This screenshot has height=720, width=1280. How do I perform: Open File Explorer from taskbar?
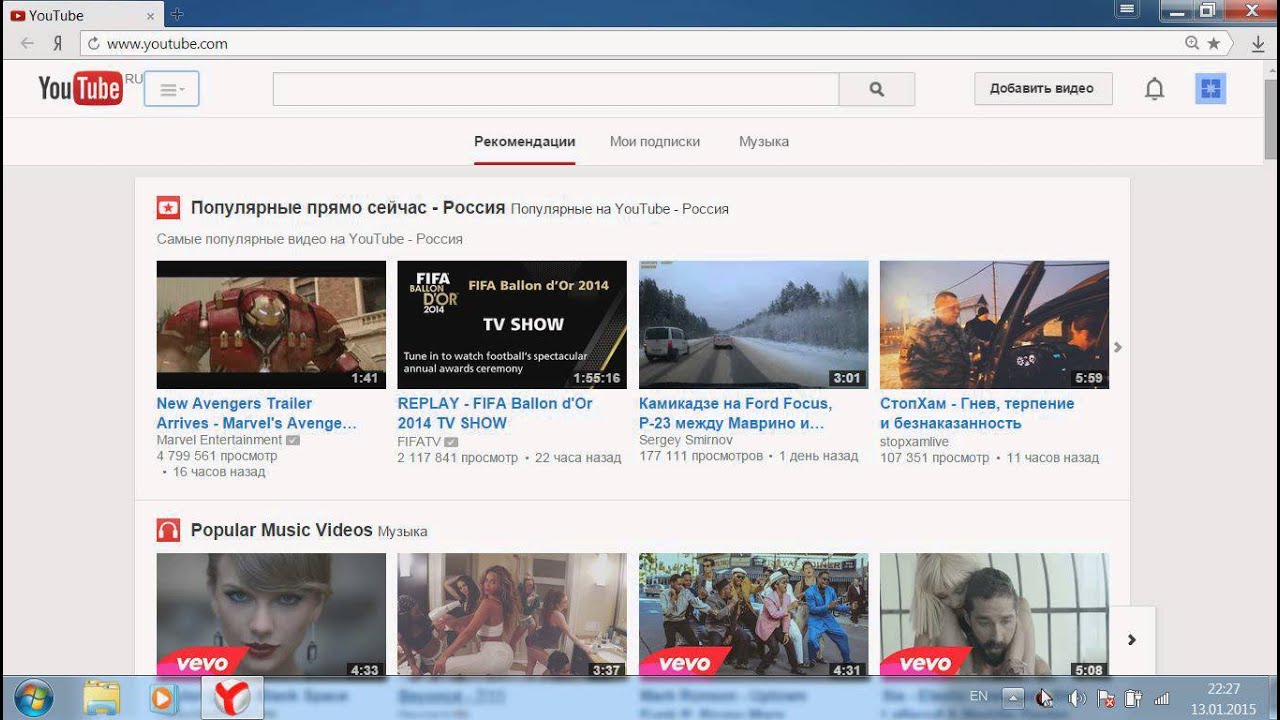(x=101, y=698)
